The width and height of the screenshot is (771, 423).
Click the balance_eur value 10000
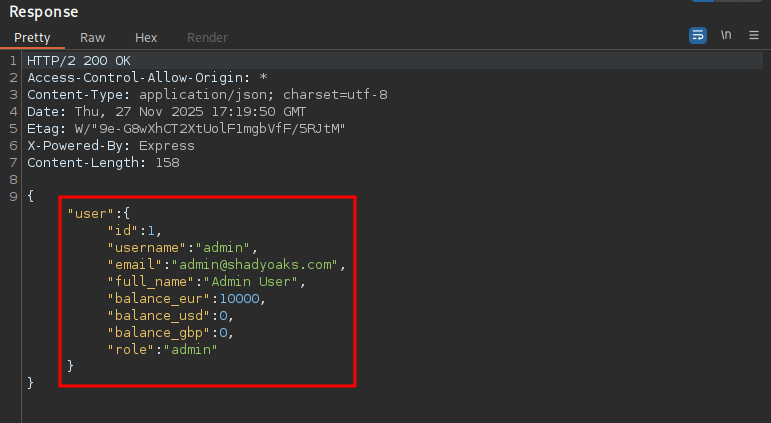click(241, 298)
